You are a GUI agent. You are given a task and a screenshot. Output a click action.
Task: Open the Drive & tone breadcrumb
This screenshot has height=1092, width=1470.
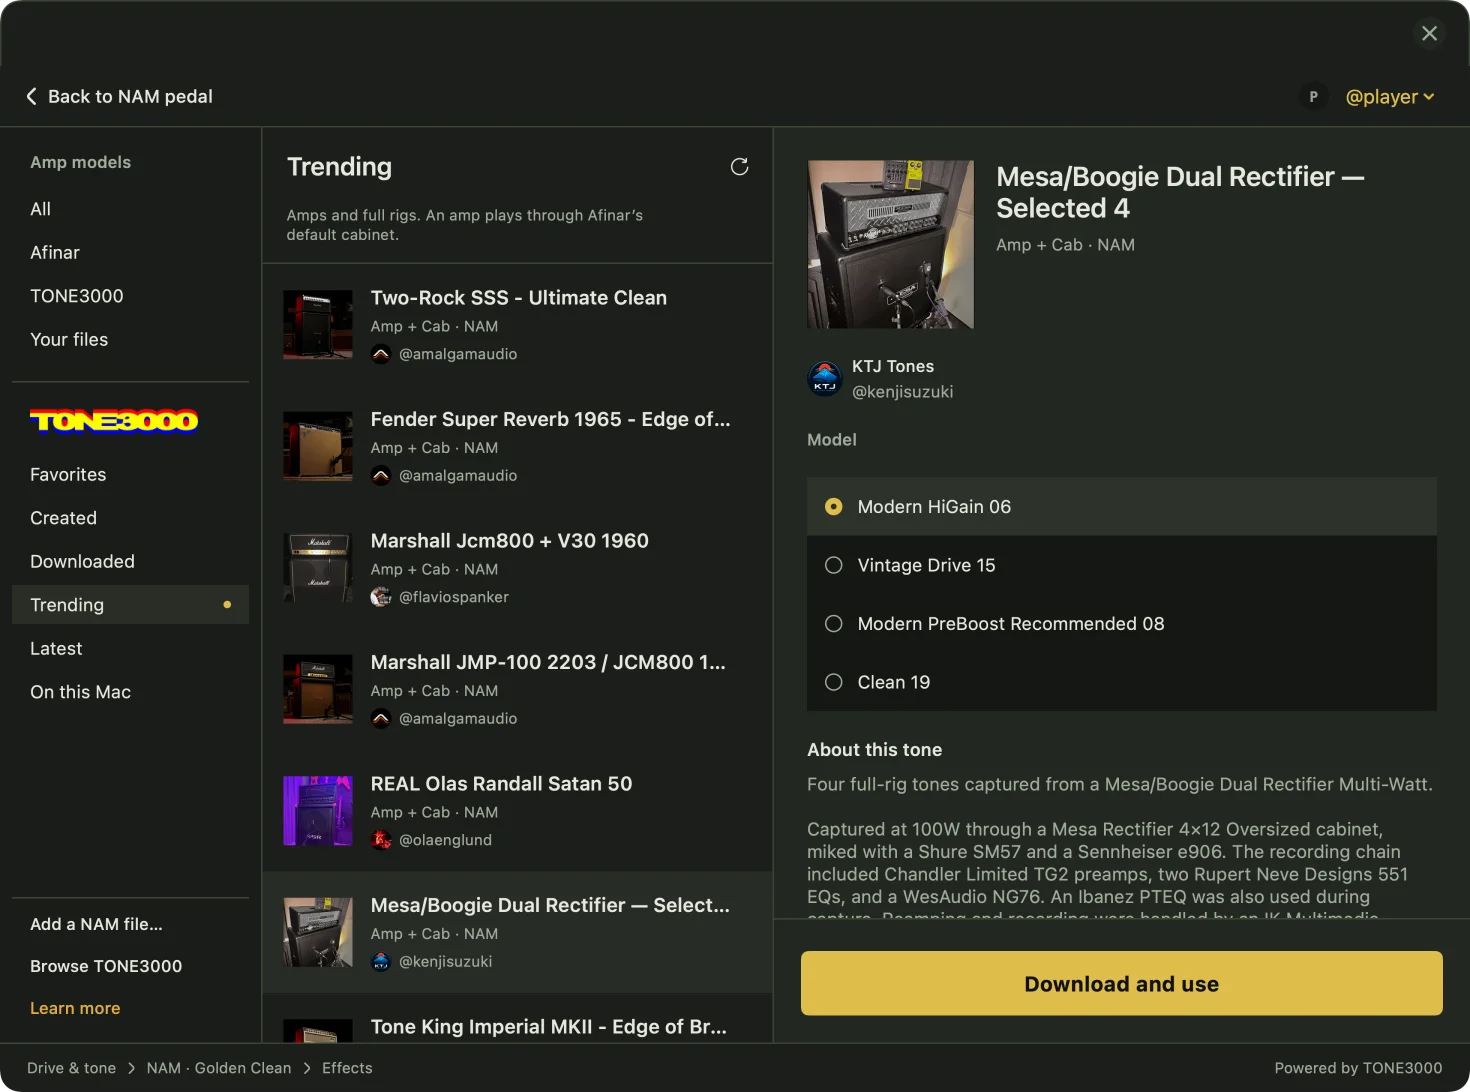click(71, 1068)
